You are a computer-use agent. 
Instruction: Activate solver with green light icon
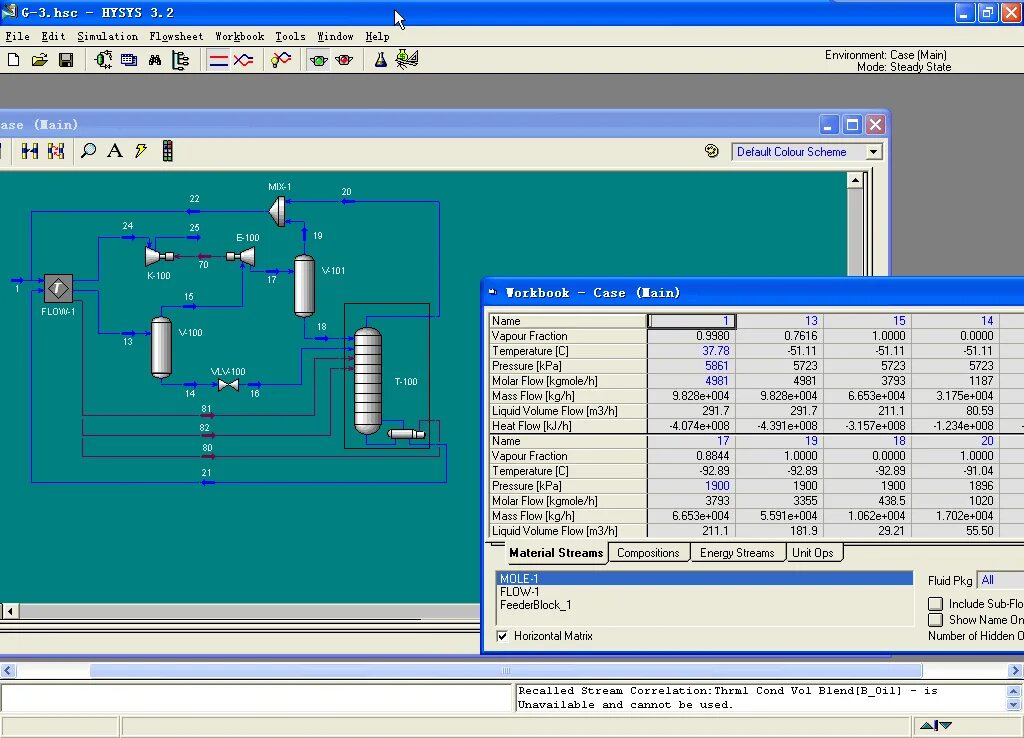click(x=319, y=60)
